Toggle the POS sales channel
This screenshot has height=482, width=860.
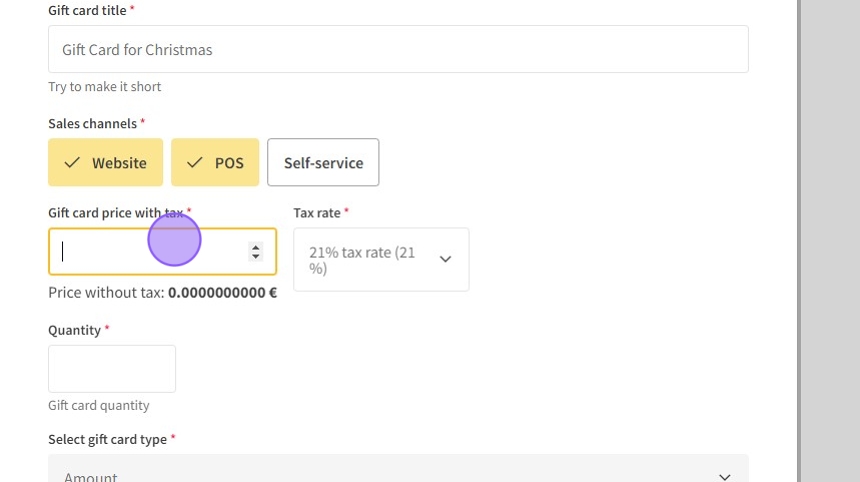pos(215,163)
